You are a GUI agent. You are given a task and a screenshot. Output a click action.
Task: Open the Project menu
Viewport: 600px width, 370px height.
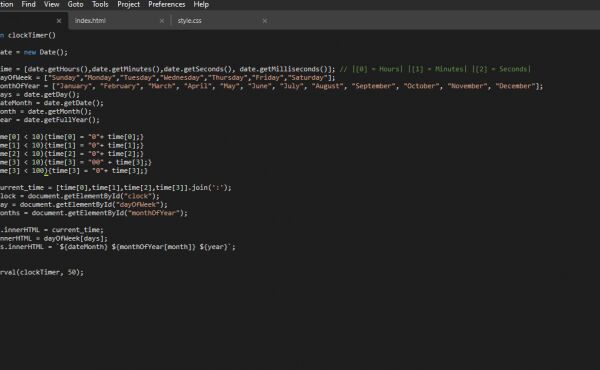tap(129, 5)
